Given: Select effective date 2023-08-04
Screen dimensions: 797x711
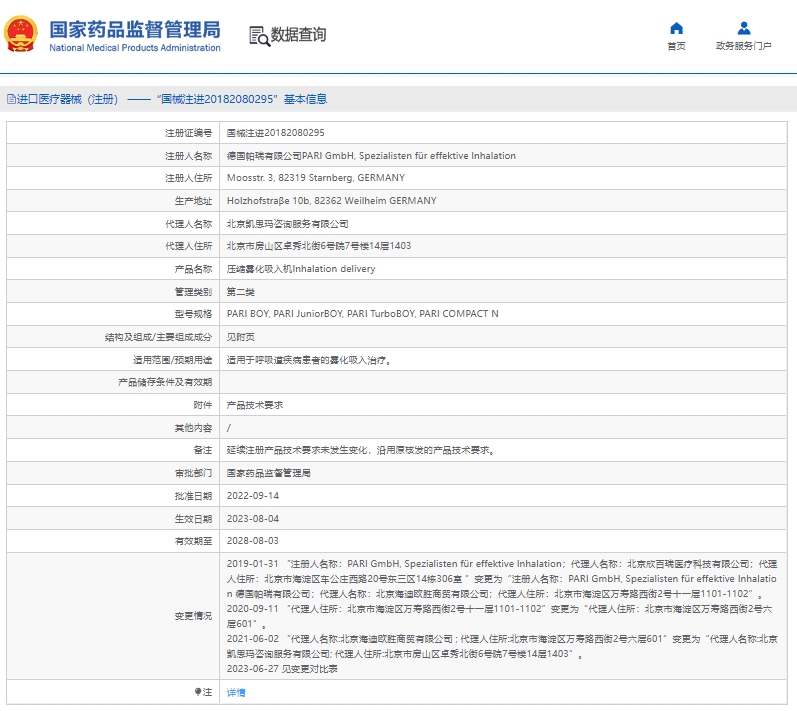Looking at the screenshot, I should click(x=253, y=518).
